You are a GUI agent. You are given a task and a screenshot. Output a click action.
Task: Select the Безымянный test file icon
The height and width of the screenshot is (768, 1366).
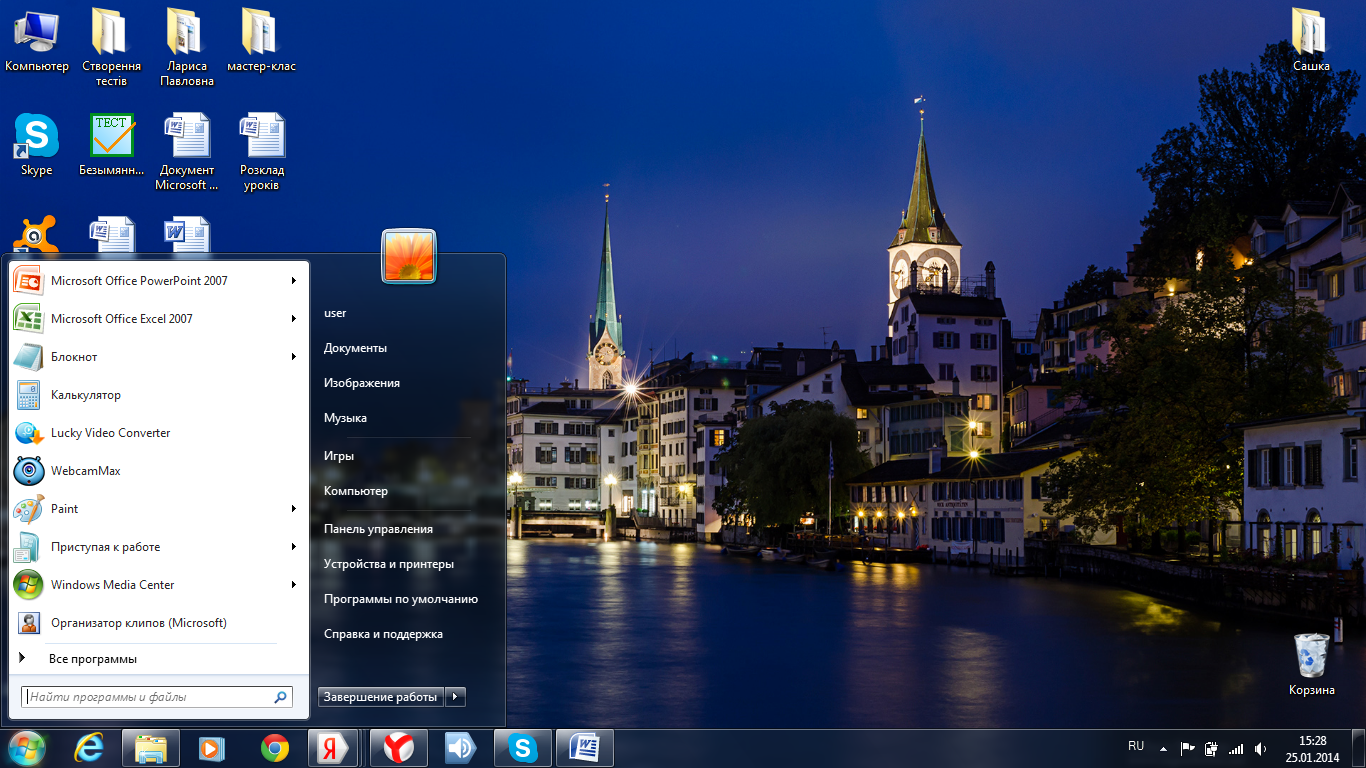pos(111,144)
